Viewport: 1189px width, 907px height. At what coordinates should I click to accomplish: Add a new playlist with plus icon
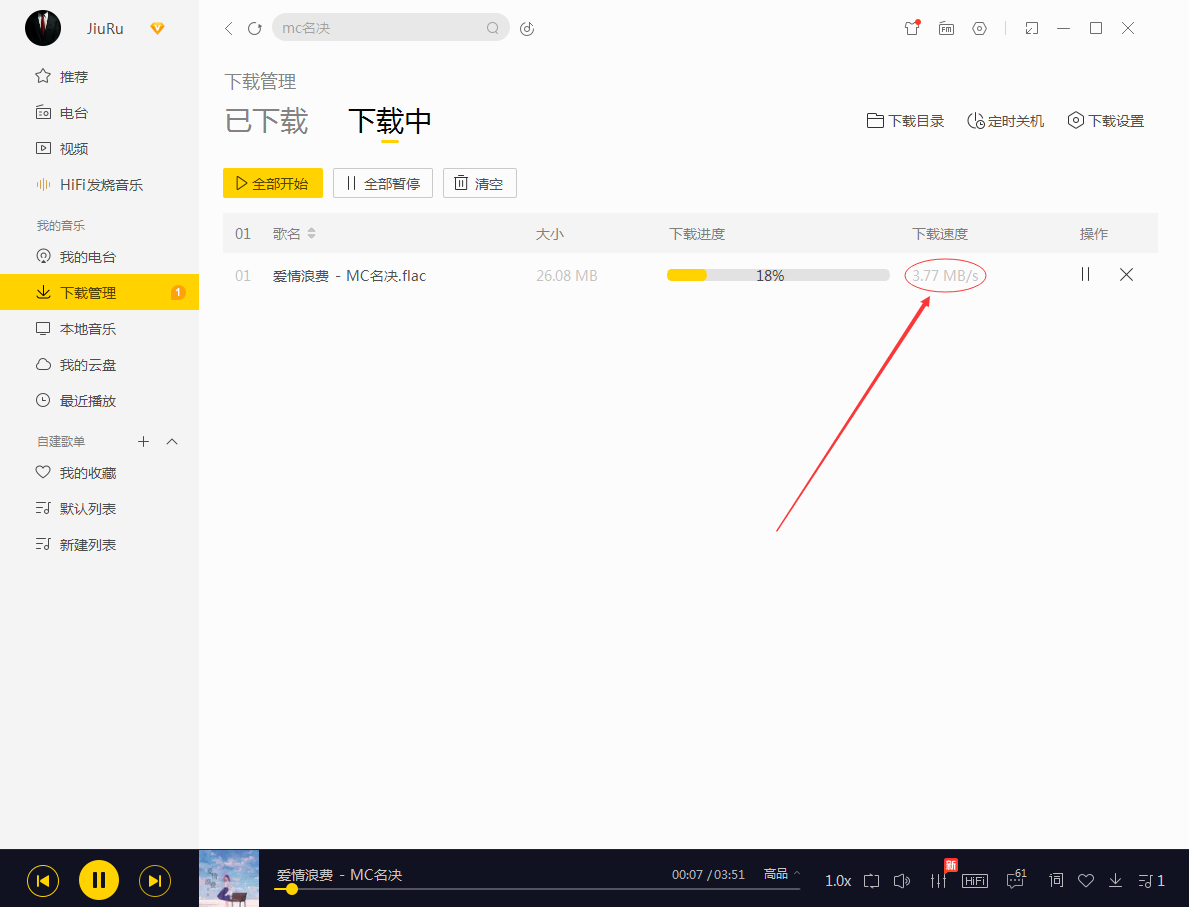pyautogui.click(x=143, y=441)
